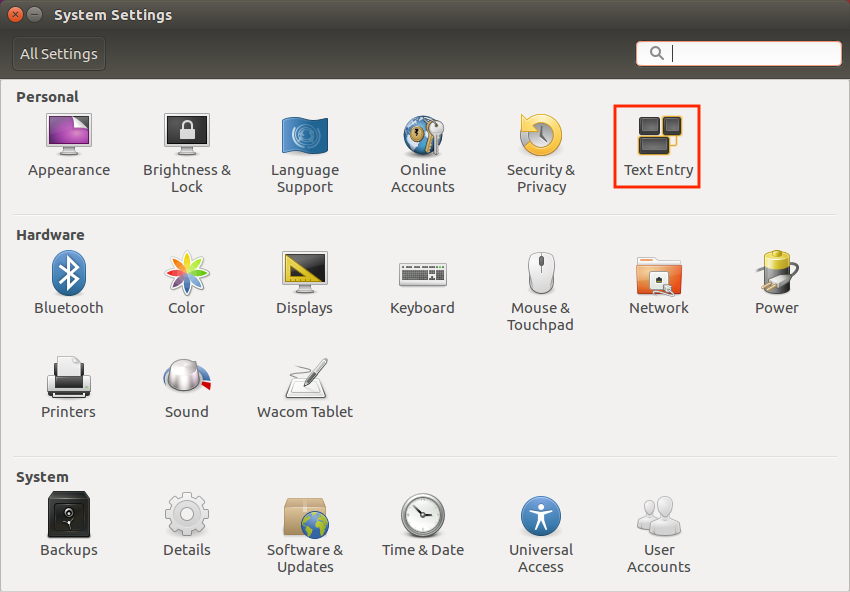850x592 pixels.
Task: Minimize the System Settings window
Action: (x=35, y=15)
